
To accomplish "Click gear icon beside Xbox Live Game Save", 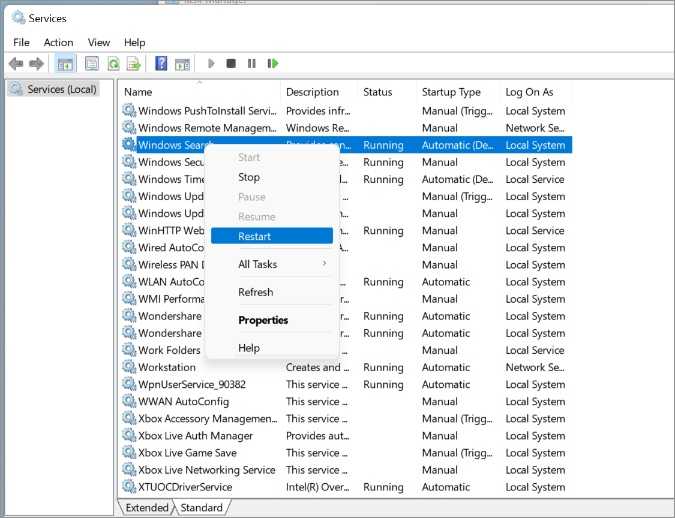I will 129,453.
